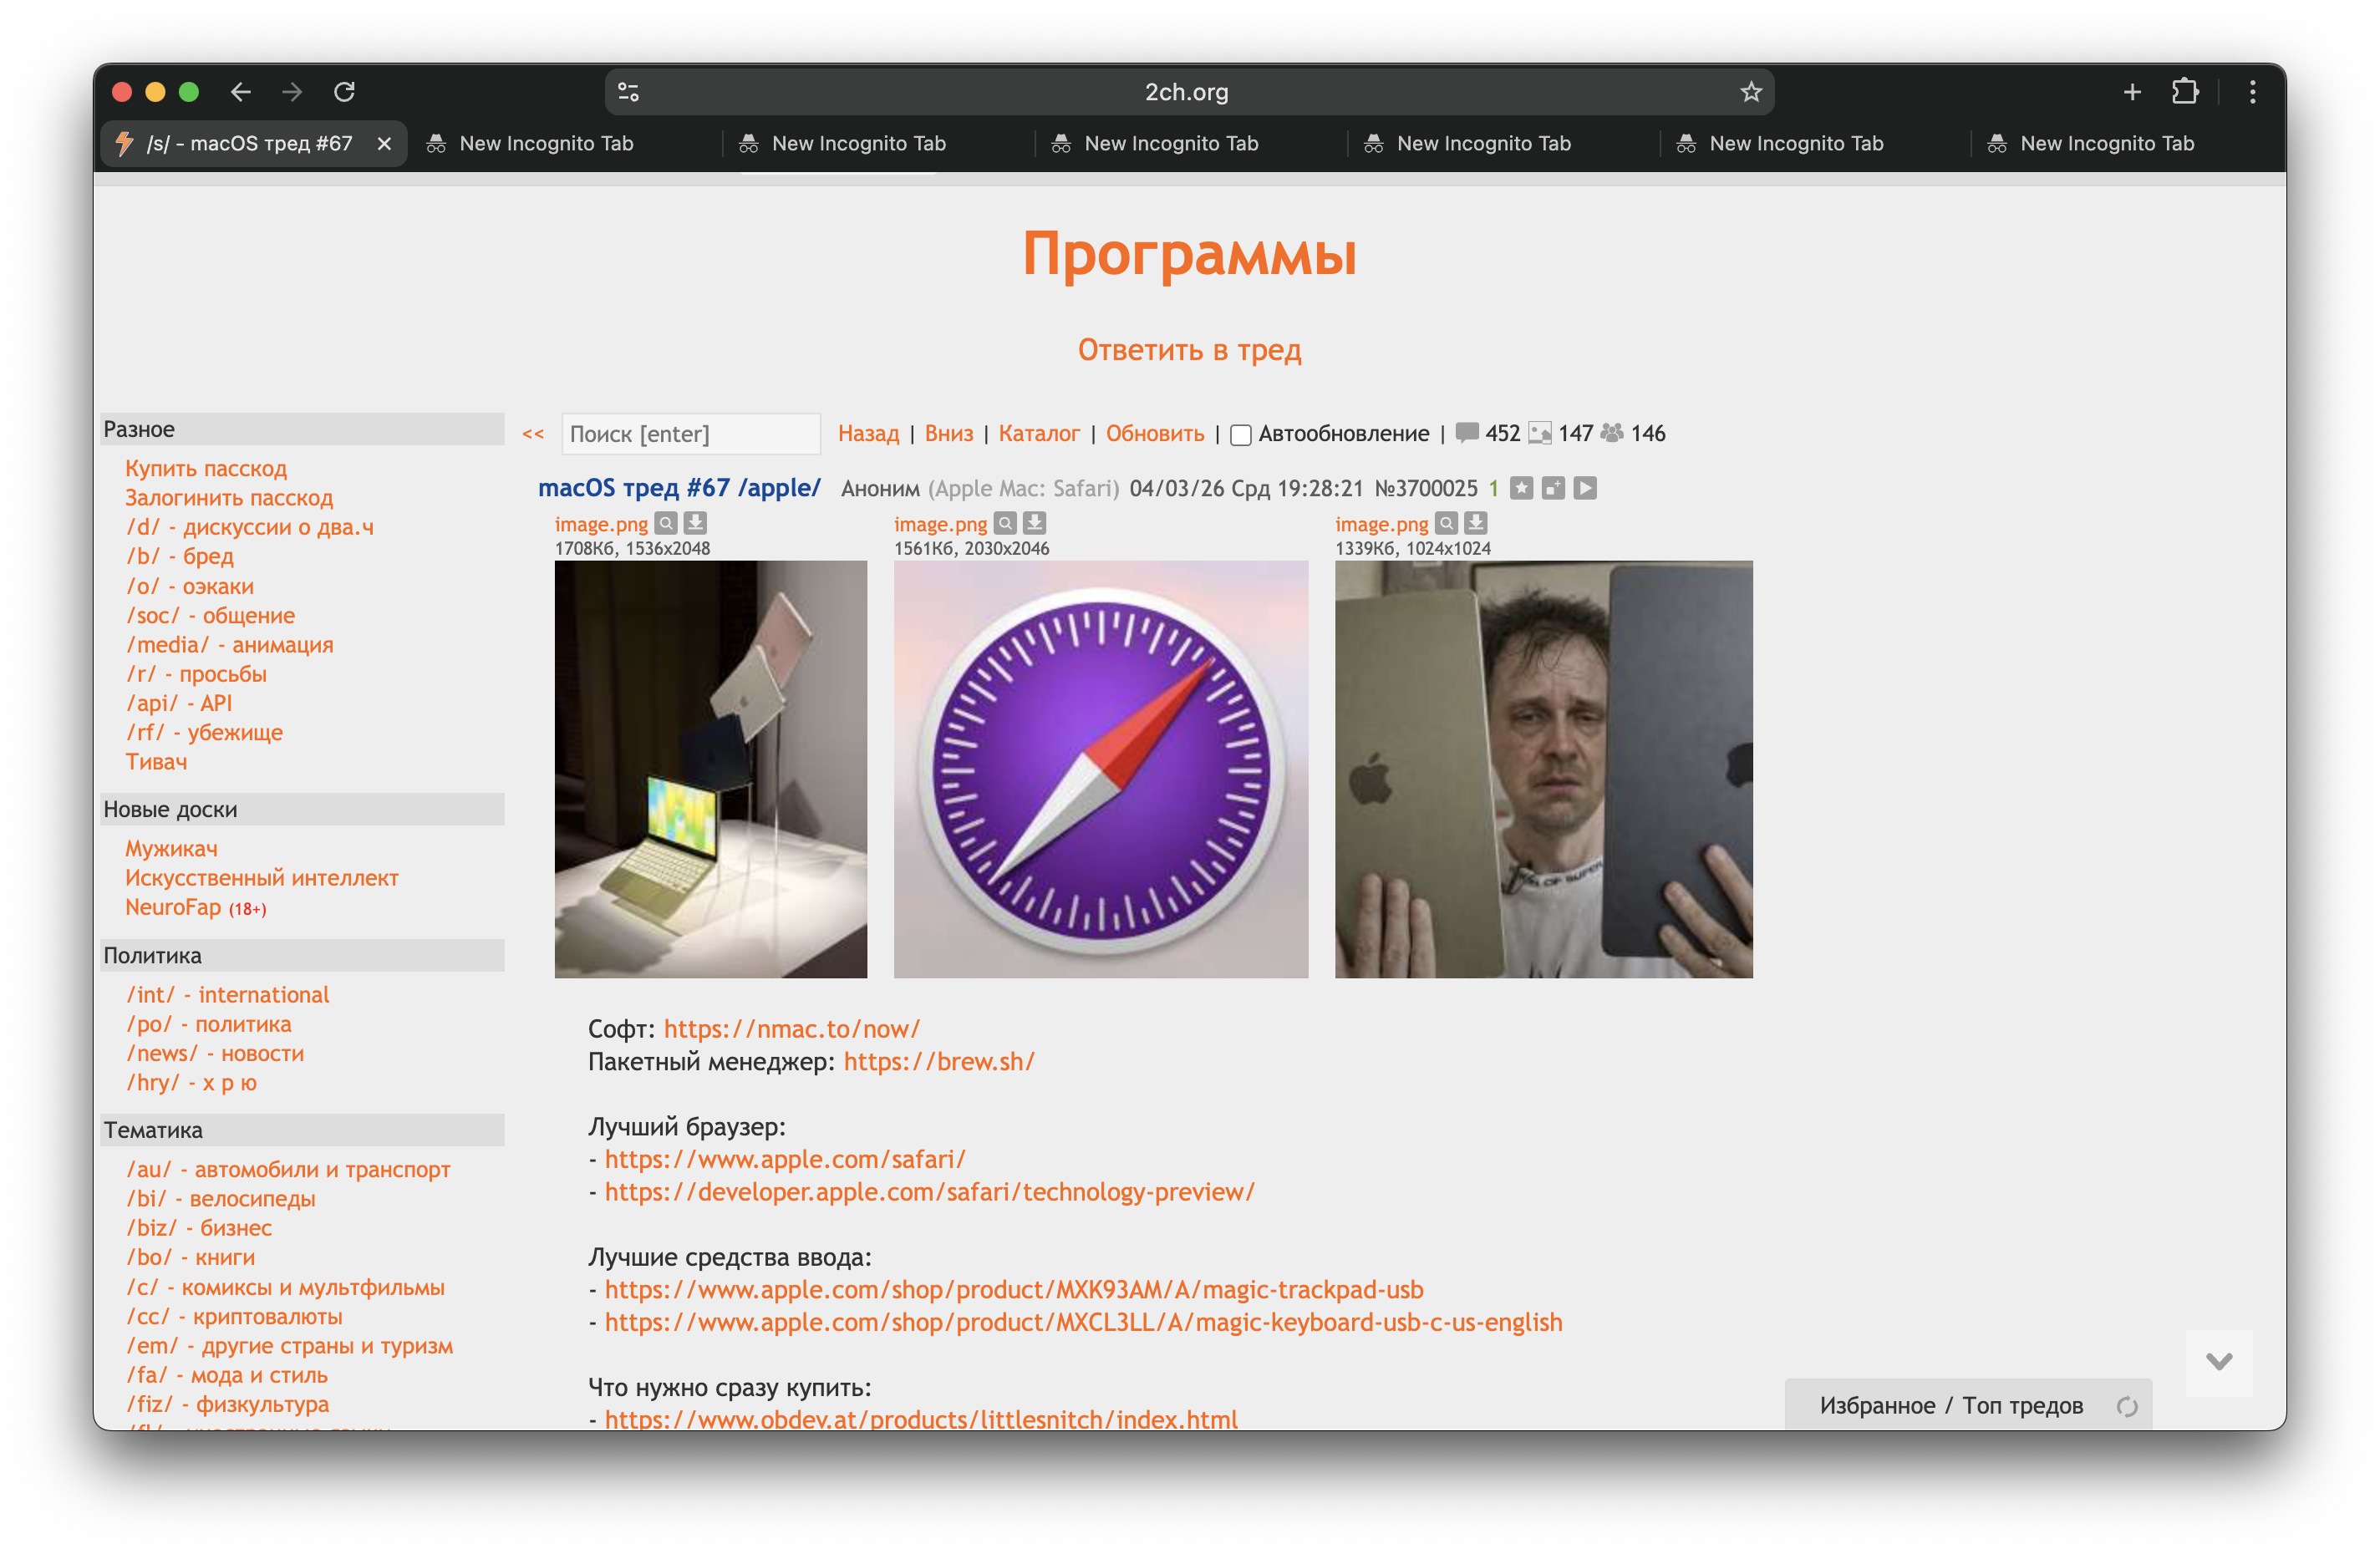Click the play icon in post header
The width and height of the screenshot is (2380, 1554).
coord(1585,488)
